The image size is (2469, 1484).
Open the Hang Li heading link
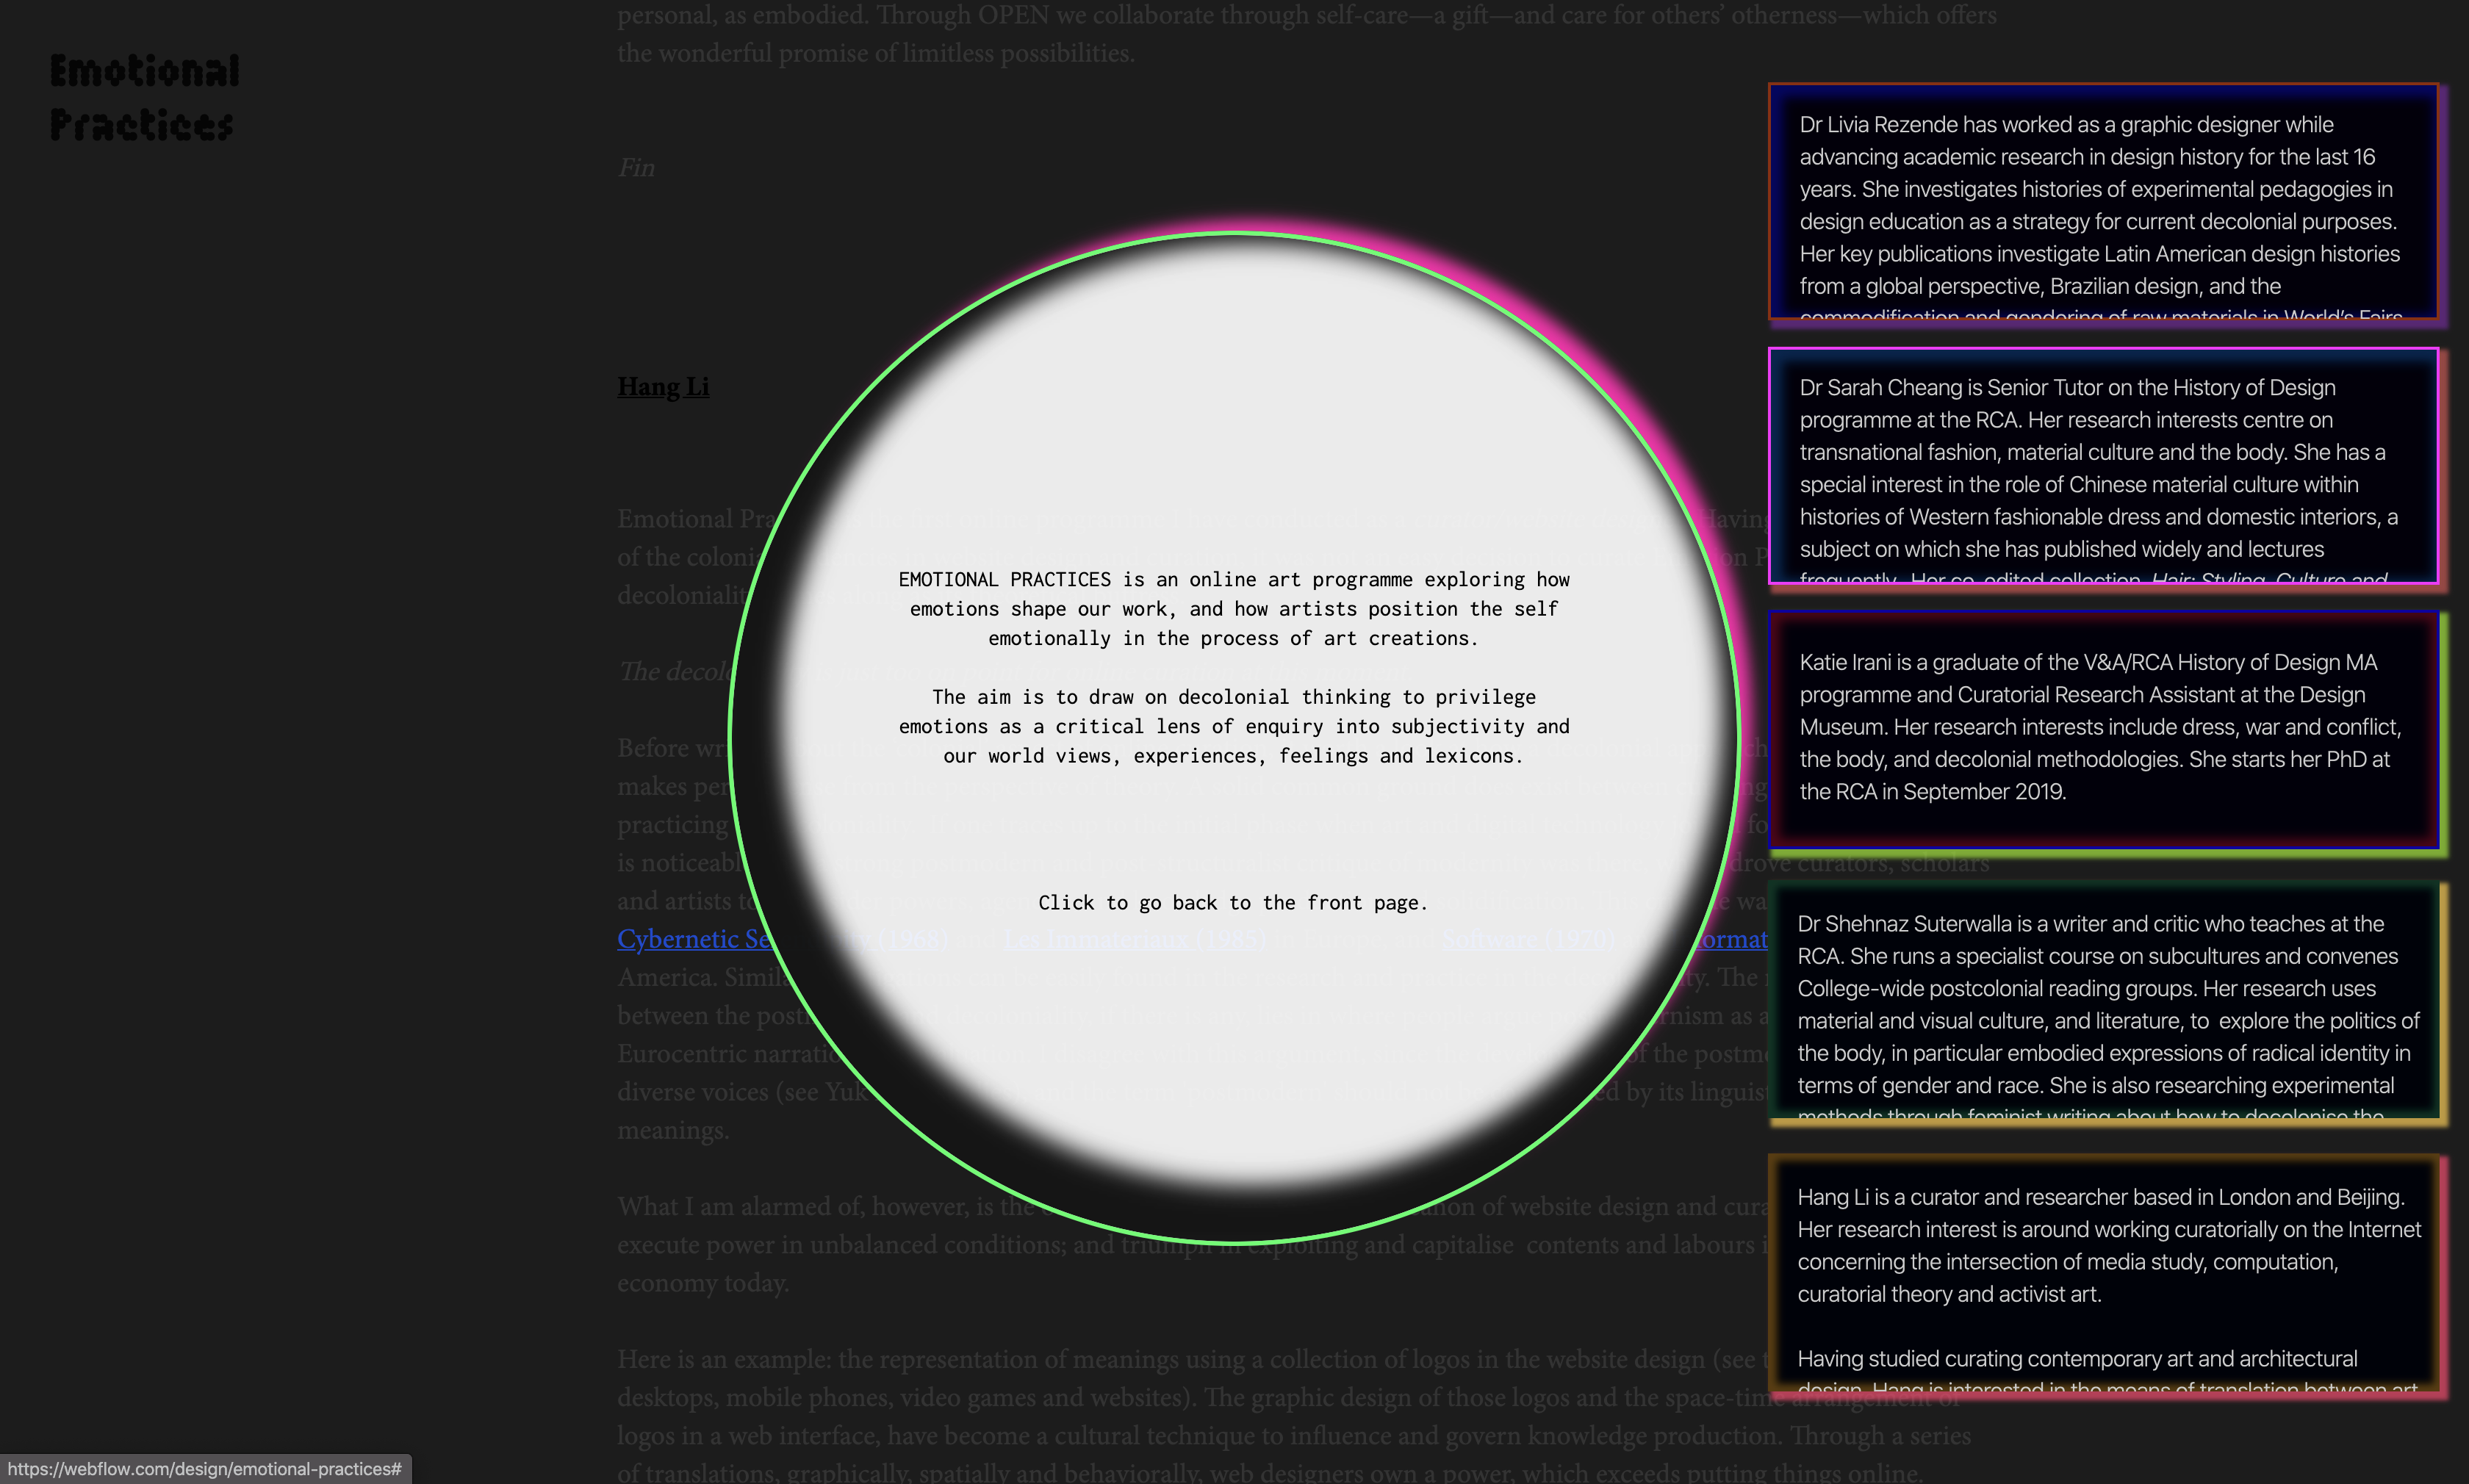(x=663, y=386)
